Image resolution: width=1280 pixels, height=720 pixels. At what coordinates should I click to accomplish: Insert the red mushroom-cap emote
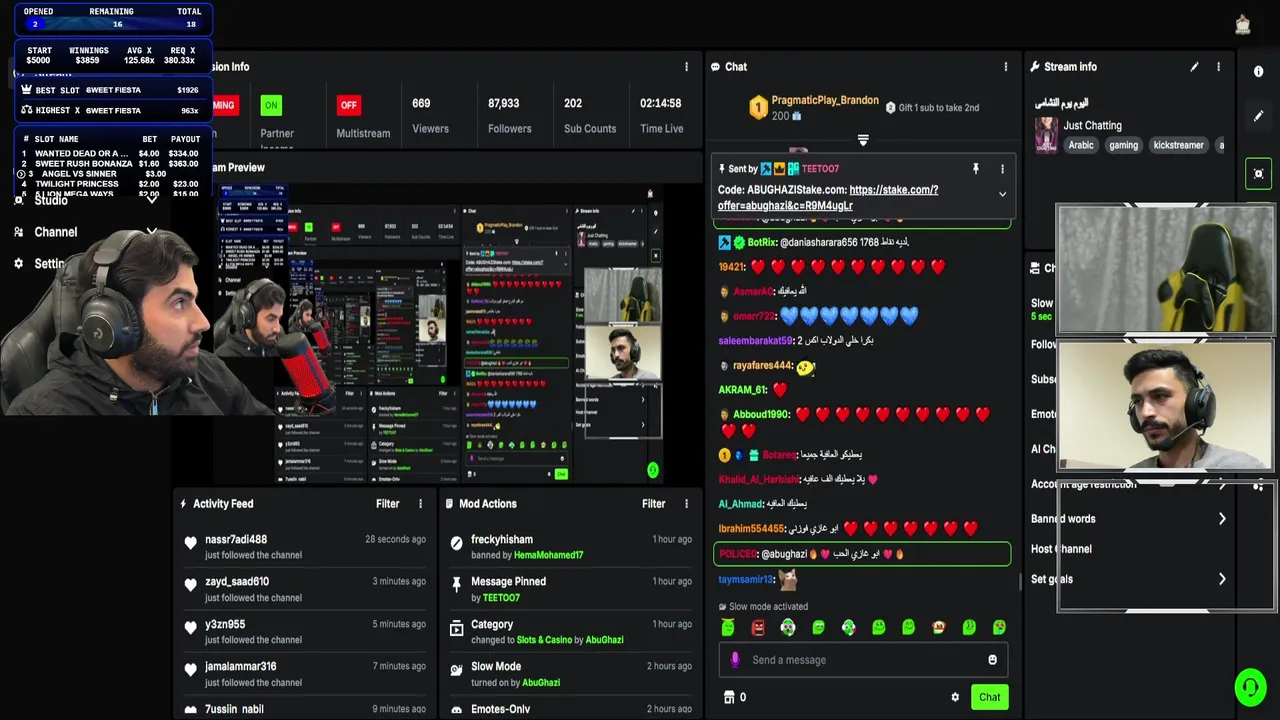click(x=938, y=627)
